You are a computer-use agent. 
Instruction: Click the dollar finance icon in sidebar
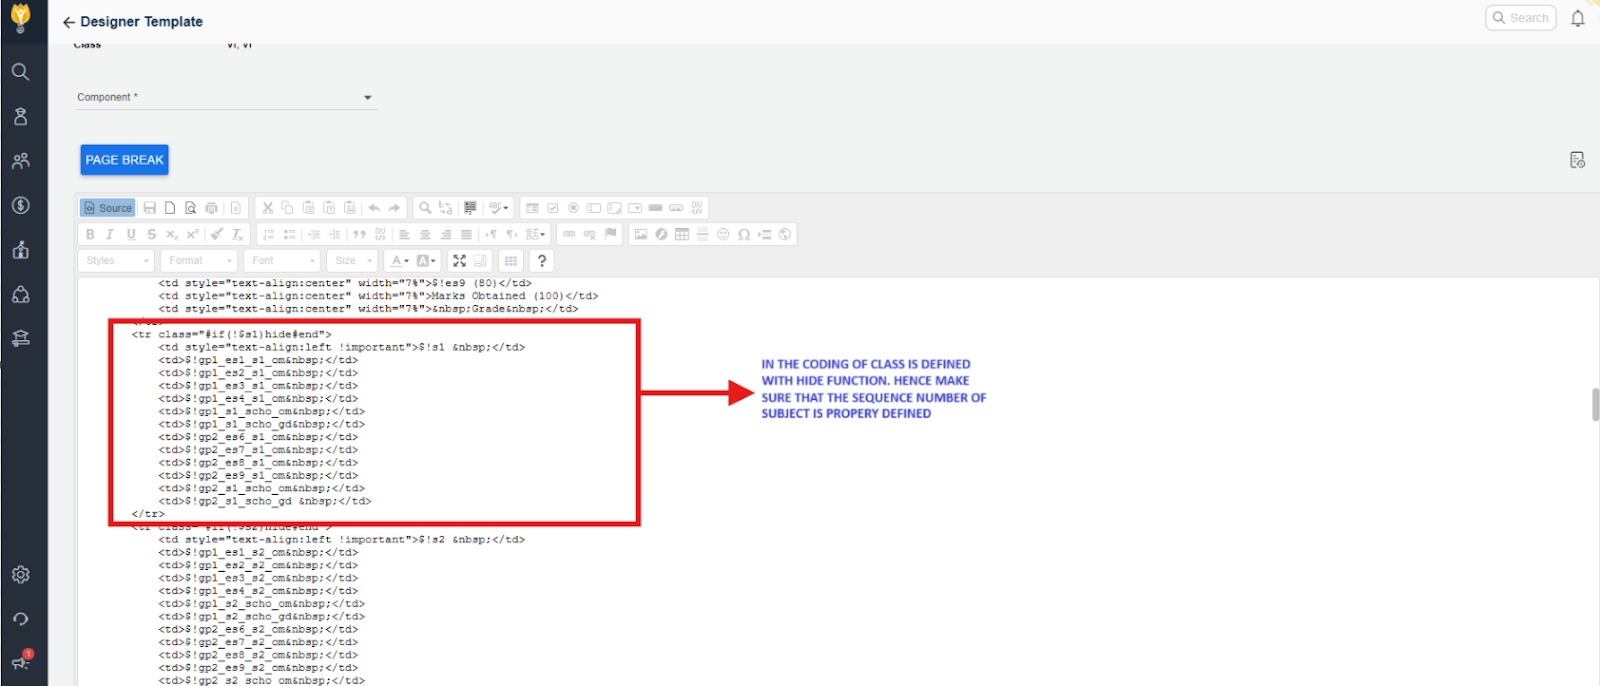click(20, 205)
